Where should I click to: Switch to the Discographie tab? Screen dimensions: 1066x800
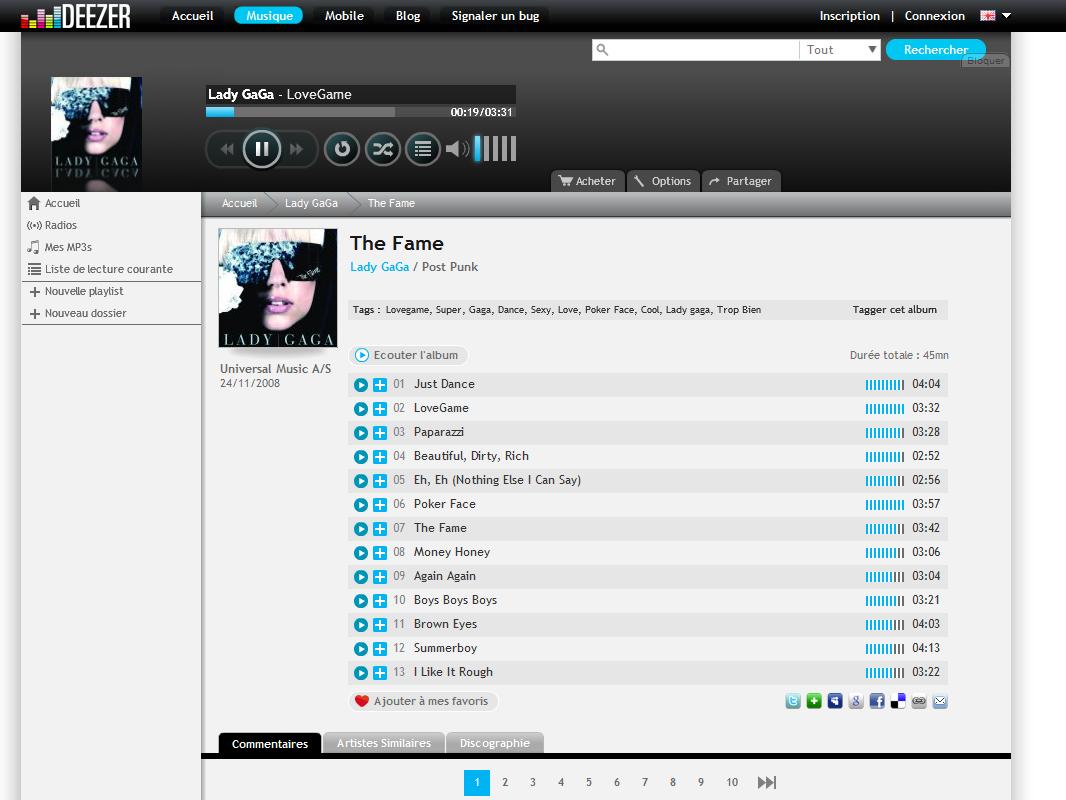point(495,743)
